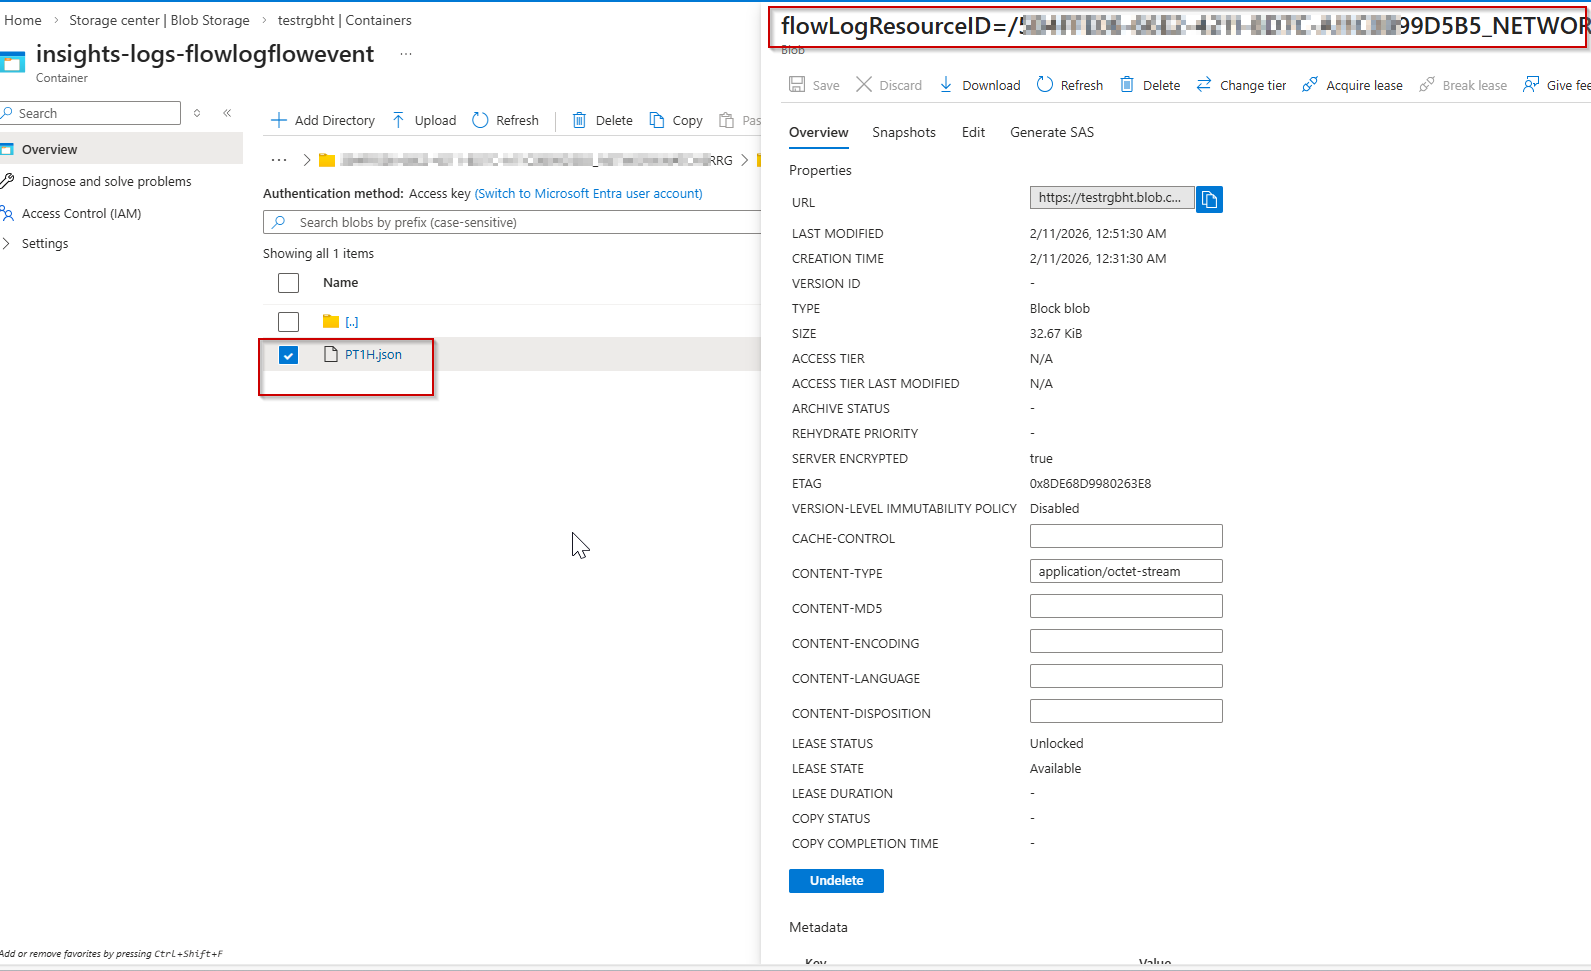Click the blob Delete trash icon

[x=1127, y=85]
